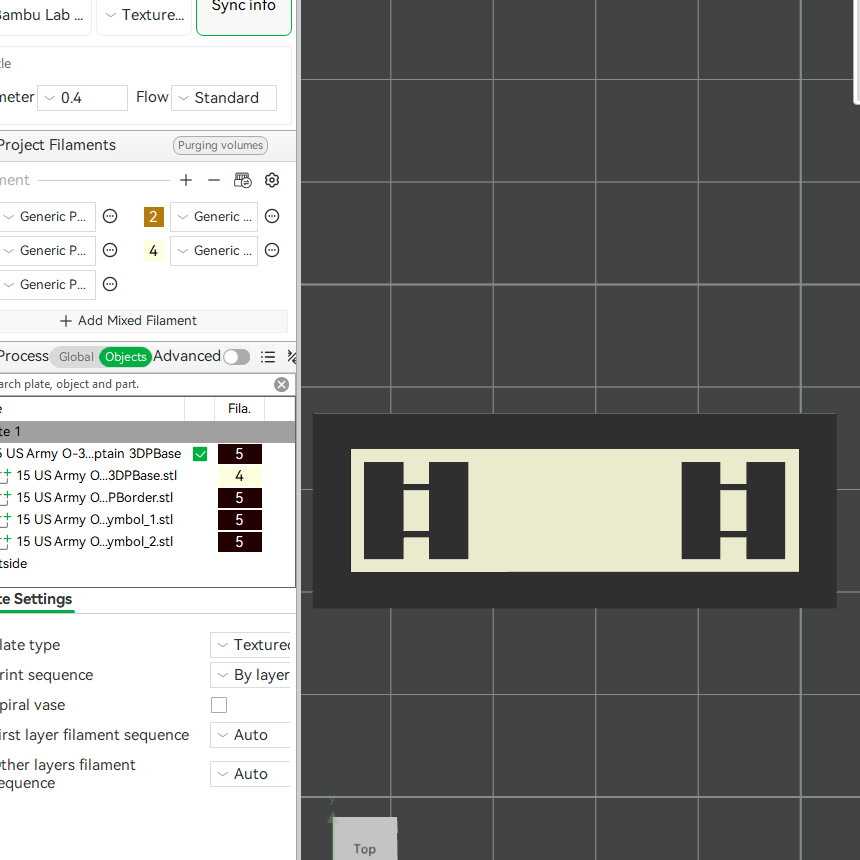Open the process settings list icon
The image size is (860, 860).
pos(268,357)
